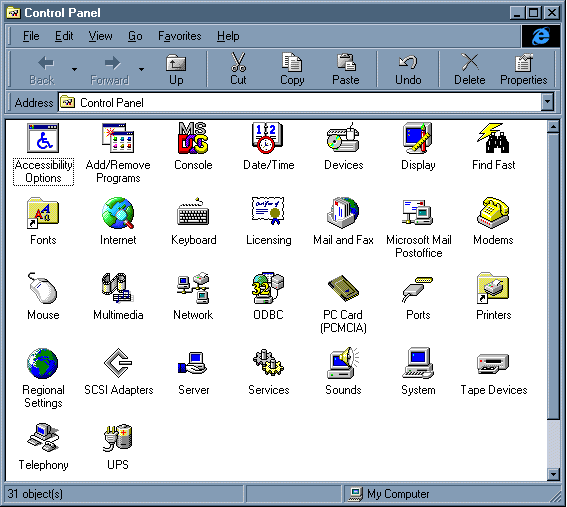Select the Keyboard applet icon
The height and width of the screenshot is (507, 567).
pyautogui.click(x=193, y=213)
